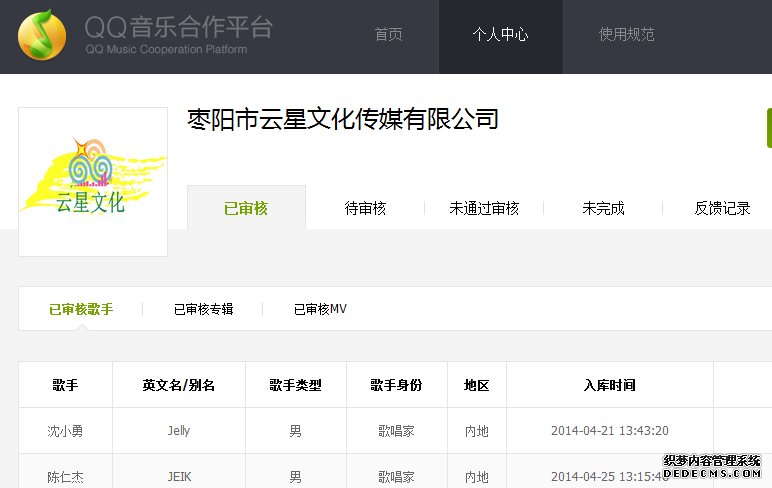Click the 云星文化 company logo thumbnail

click(x=93, y=181)
